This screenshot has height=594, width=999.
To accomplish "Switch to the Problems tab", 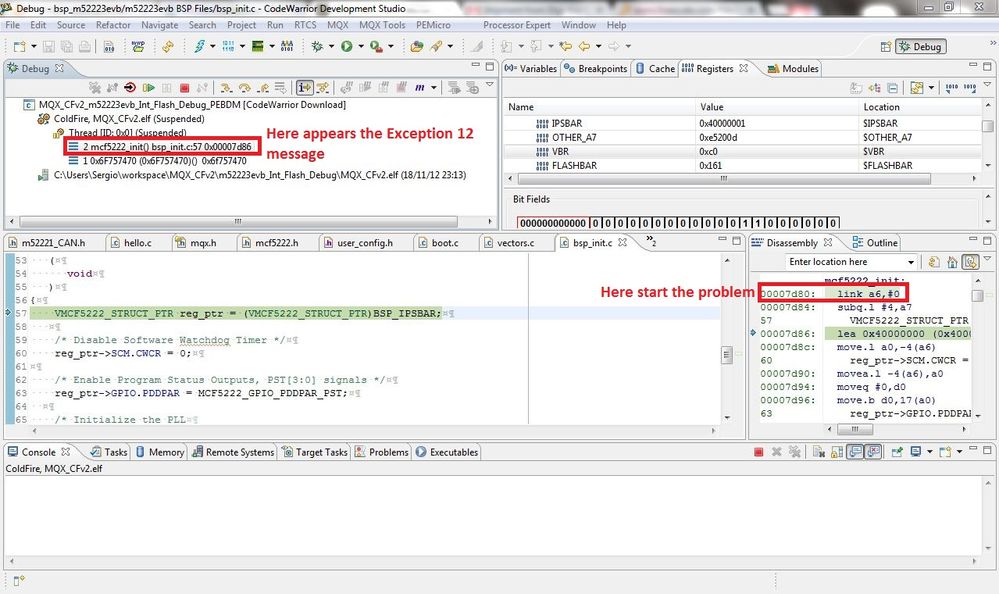I will tap(382, 452).
